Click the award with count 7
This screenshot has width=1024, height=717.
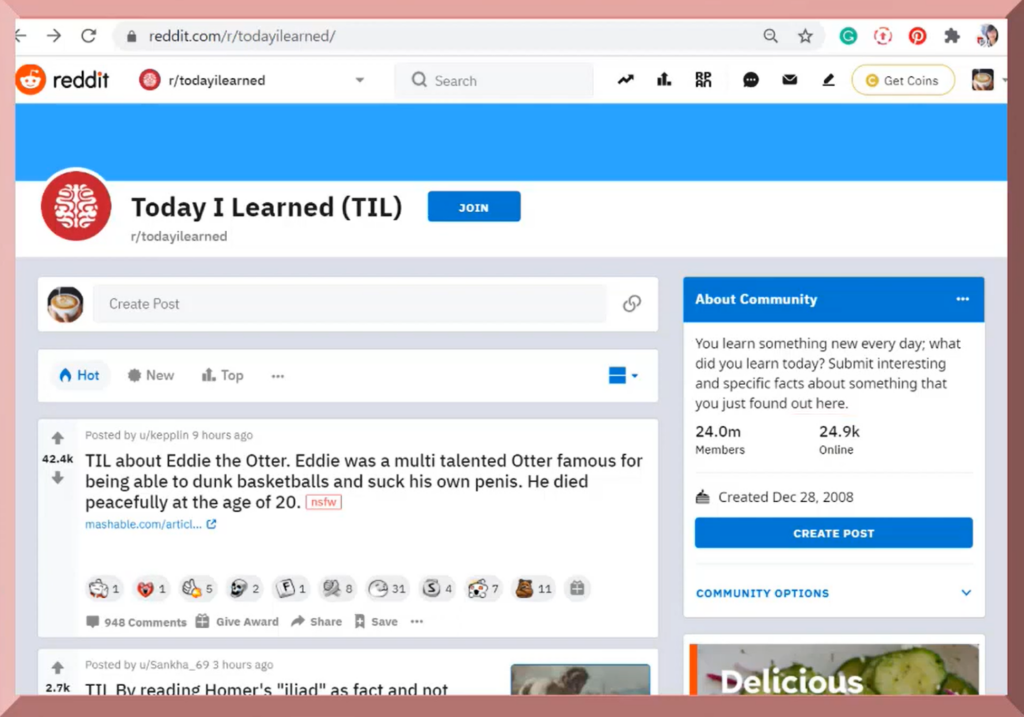point(483,588)
